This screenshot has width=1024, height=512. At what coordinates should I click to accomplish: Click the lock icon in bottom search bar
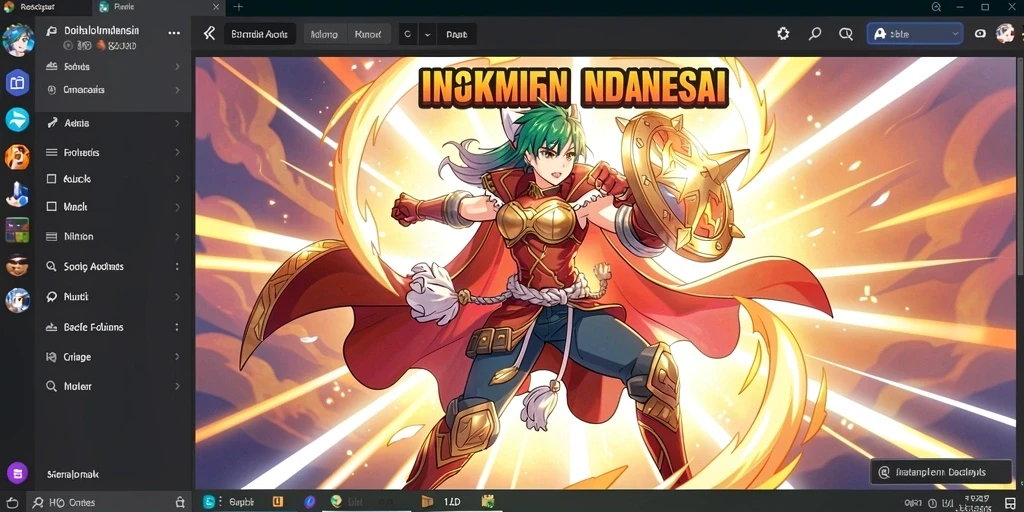click(x=180, y=502)
